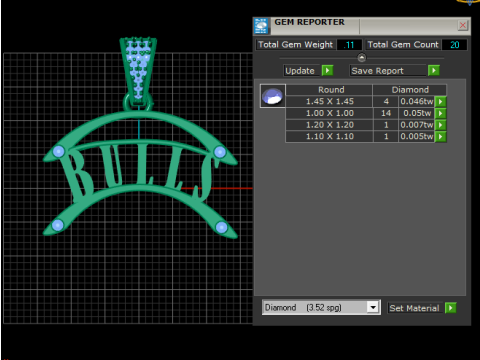The image size is (480, 360).
Task: Click green arrow beside Set Material
Action: tap(451, 308)
